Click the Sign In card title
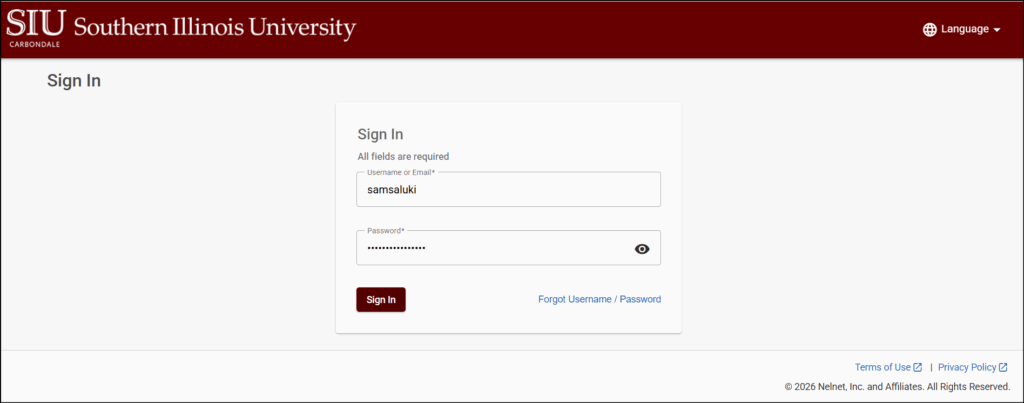 (x=380, y=134)
